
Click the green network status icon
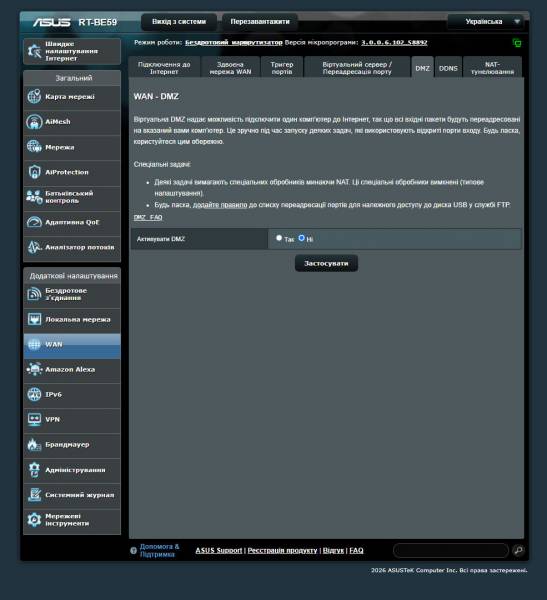[517, 43]
